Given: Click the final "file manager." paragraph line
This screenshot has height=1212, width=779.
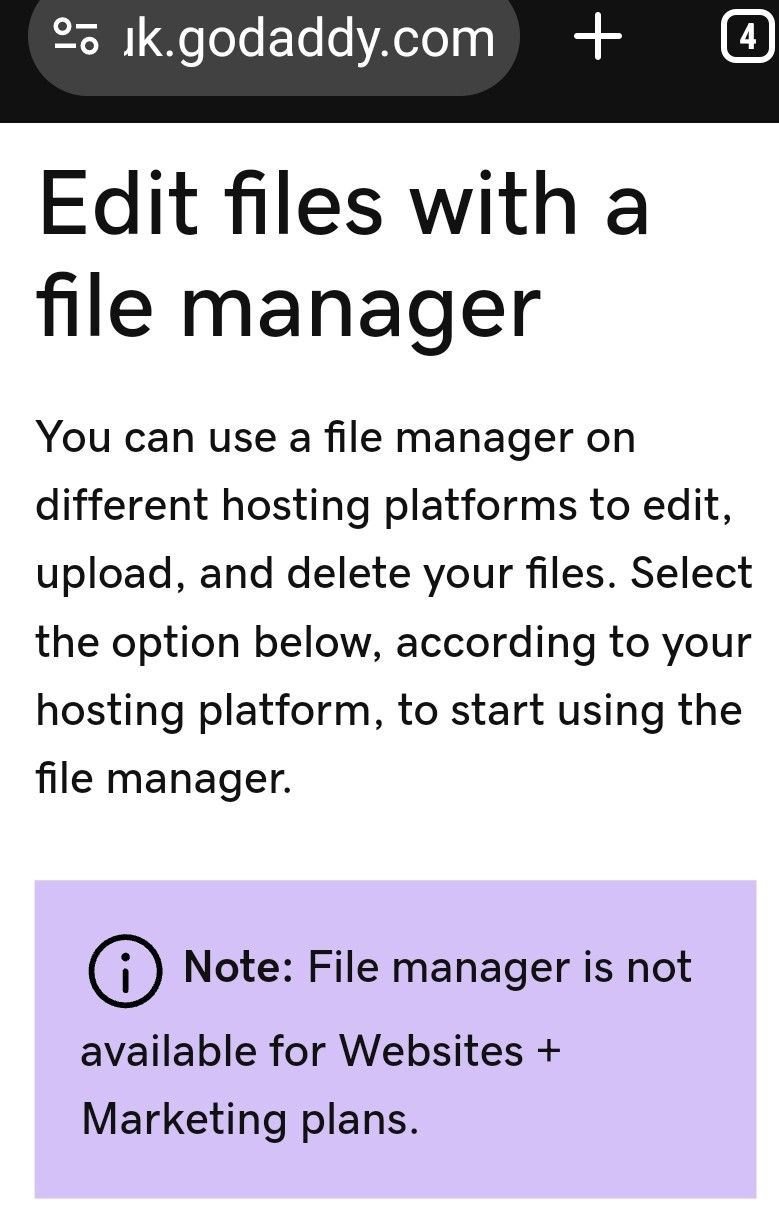Looking at the screenshot, I should tap(163, 778).
